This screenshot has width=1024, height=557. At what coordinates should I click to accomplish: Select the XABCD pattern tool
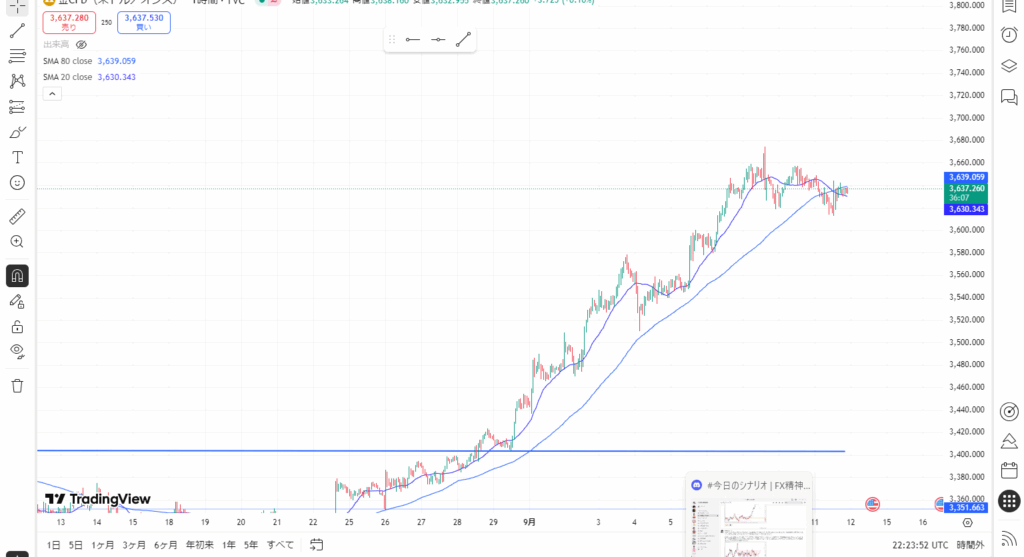tap(17, 81)
